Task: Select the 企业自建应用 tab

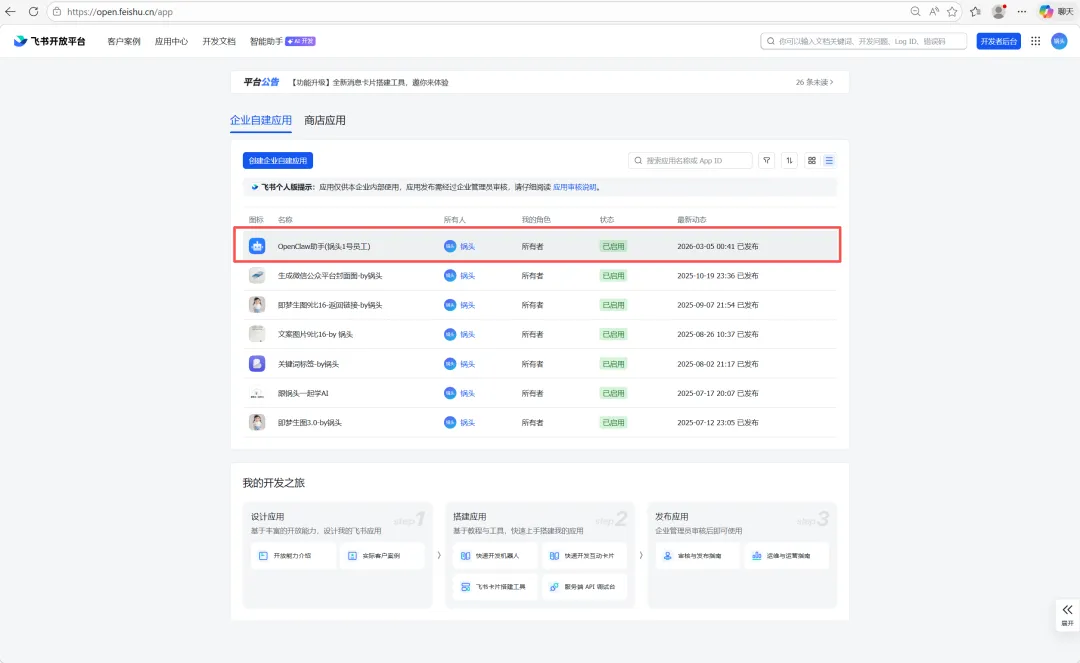Action: [260, 120]
